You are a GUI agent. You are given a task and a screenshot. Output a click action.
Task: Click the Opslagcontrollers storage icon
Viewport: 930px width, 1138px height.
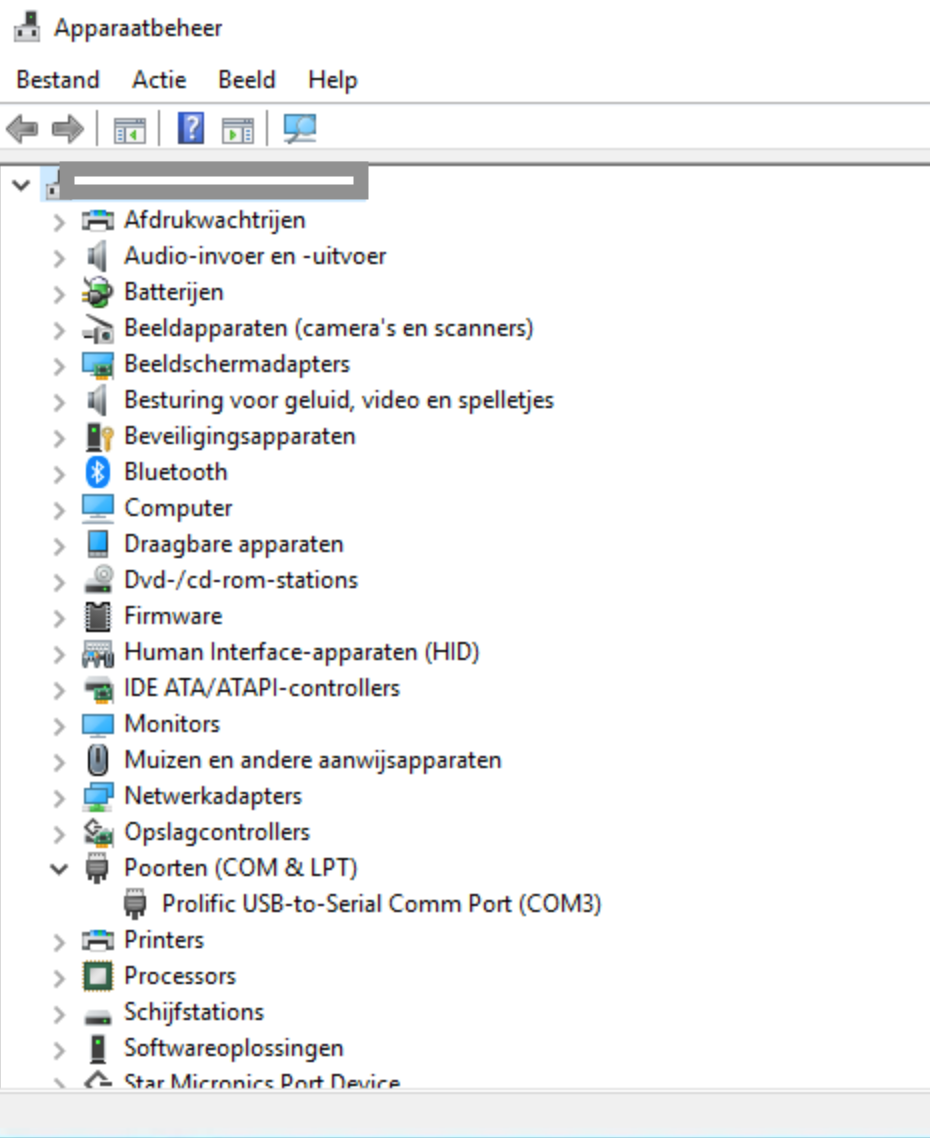coord(97,832)
